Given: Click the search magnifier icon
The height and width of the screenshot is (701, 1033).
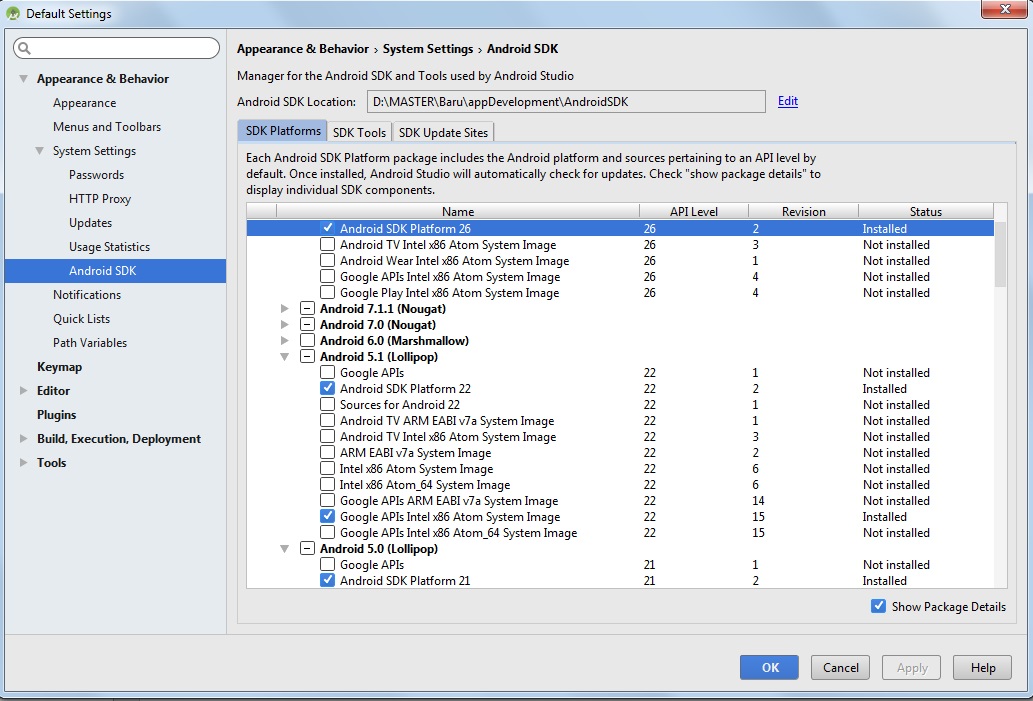Looking at the screenshot, I should (25, 48).
